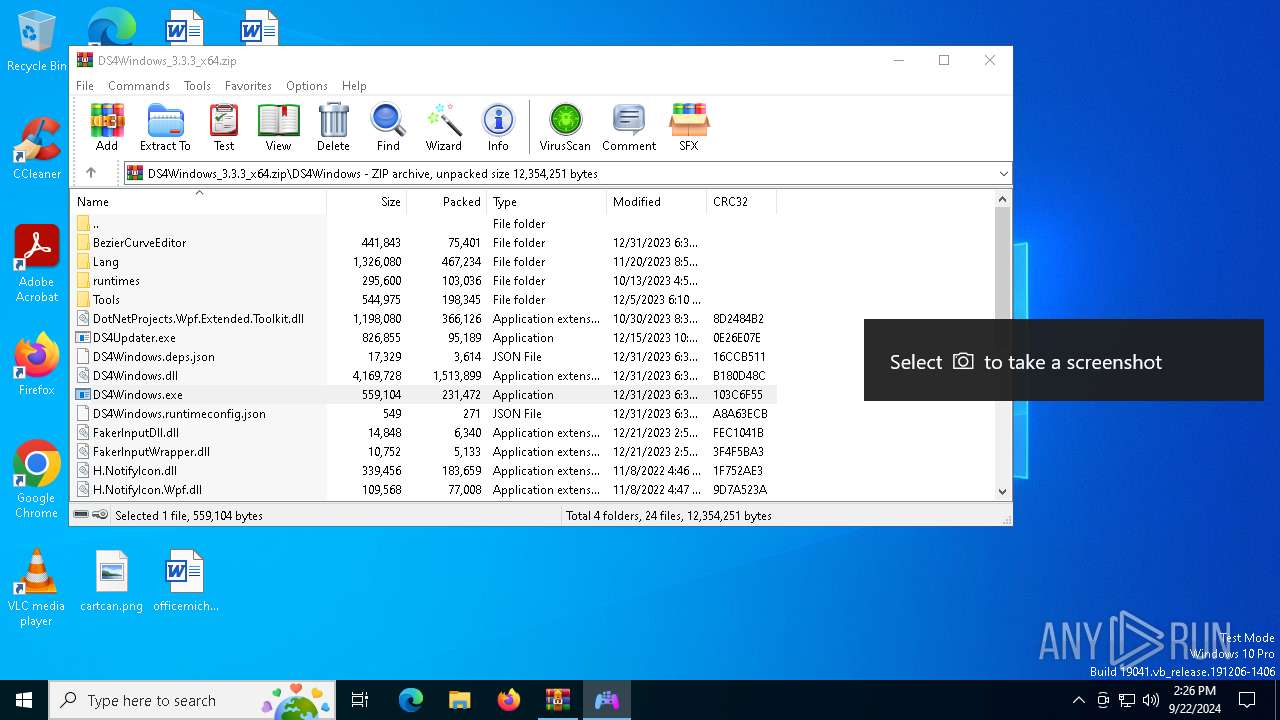The image size is (1280, 720).
Task: Open the Comment tool
Action: [x=629, y=127]
